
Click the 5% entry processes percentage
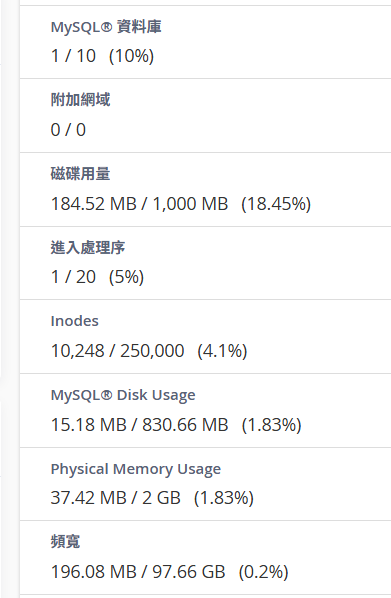[x=126, y=277]
